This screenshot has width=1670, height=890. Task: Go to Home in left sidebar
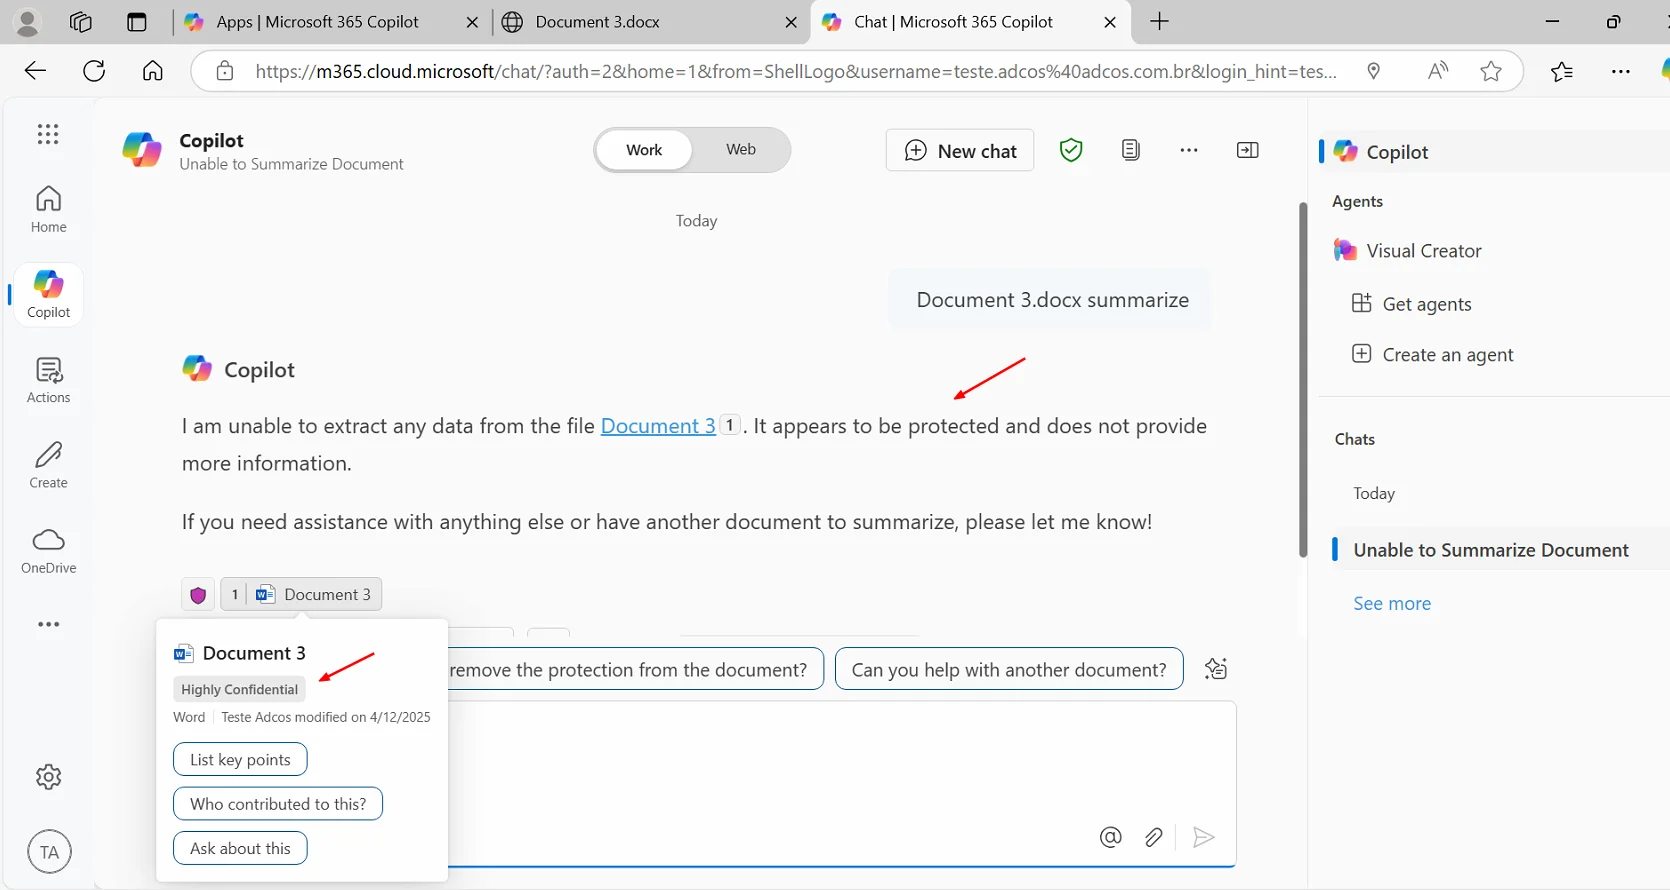[x=48, y=210]
